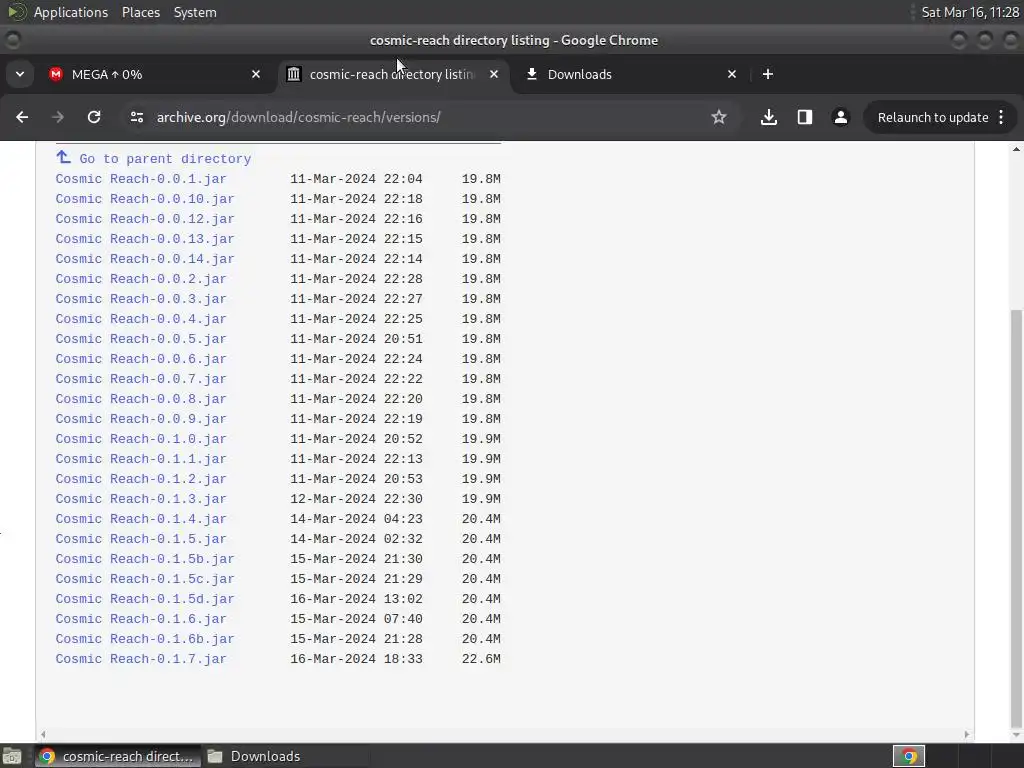
Task: Click the up-arrow parent directory icon
Action: click(x=63, y=157)
